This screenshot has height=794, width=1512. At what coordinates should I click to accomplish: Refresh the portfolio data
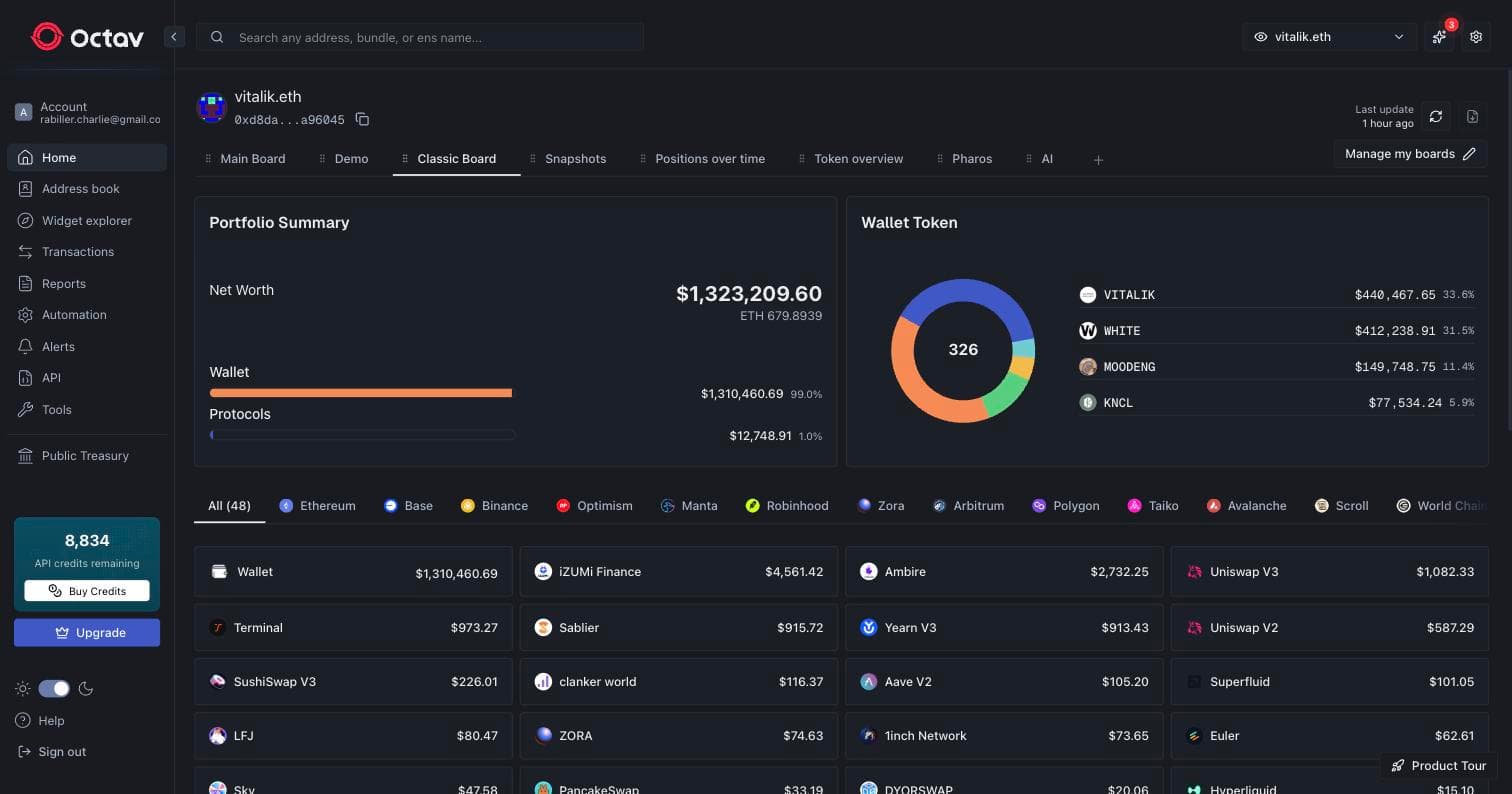coord(1436,116)
